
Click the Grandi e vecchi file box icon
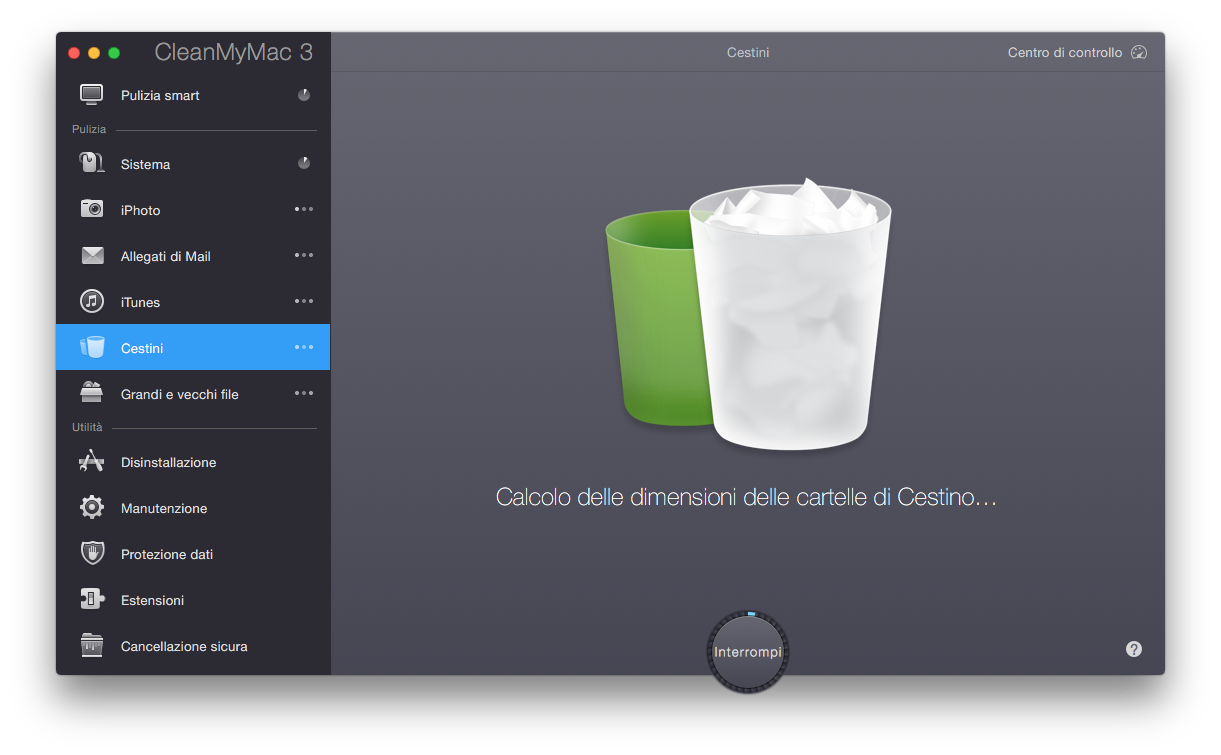[92, 393]
